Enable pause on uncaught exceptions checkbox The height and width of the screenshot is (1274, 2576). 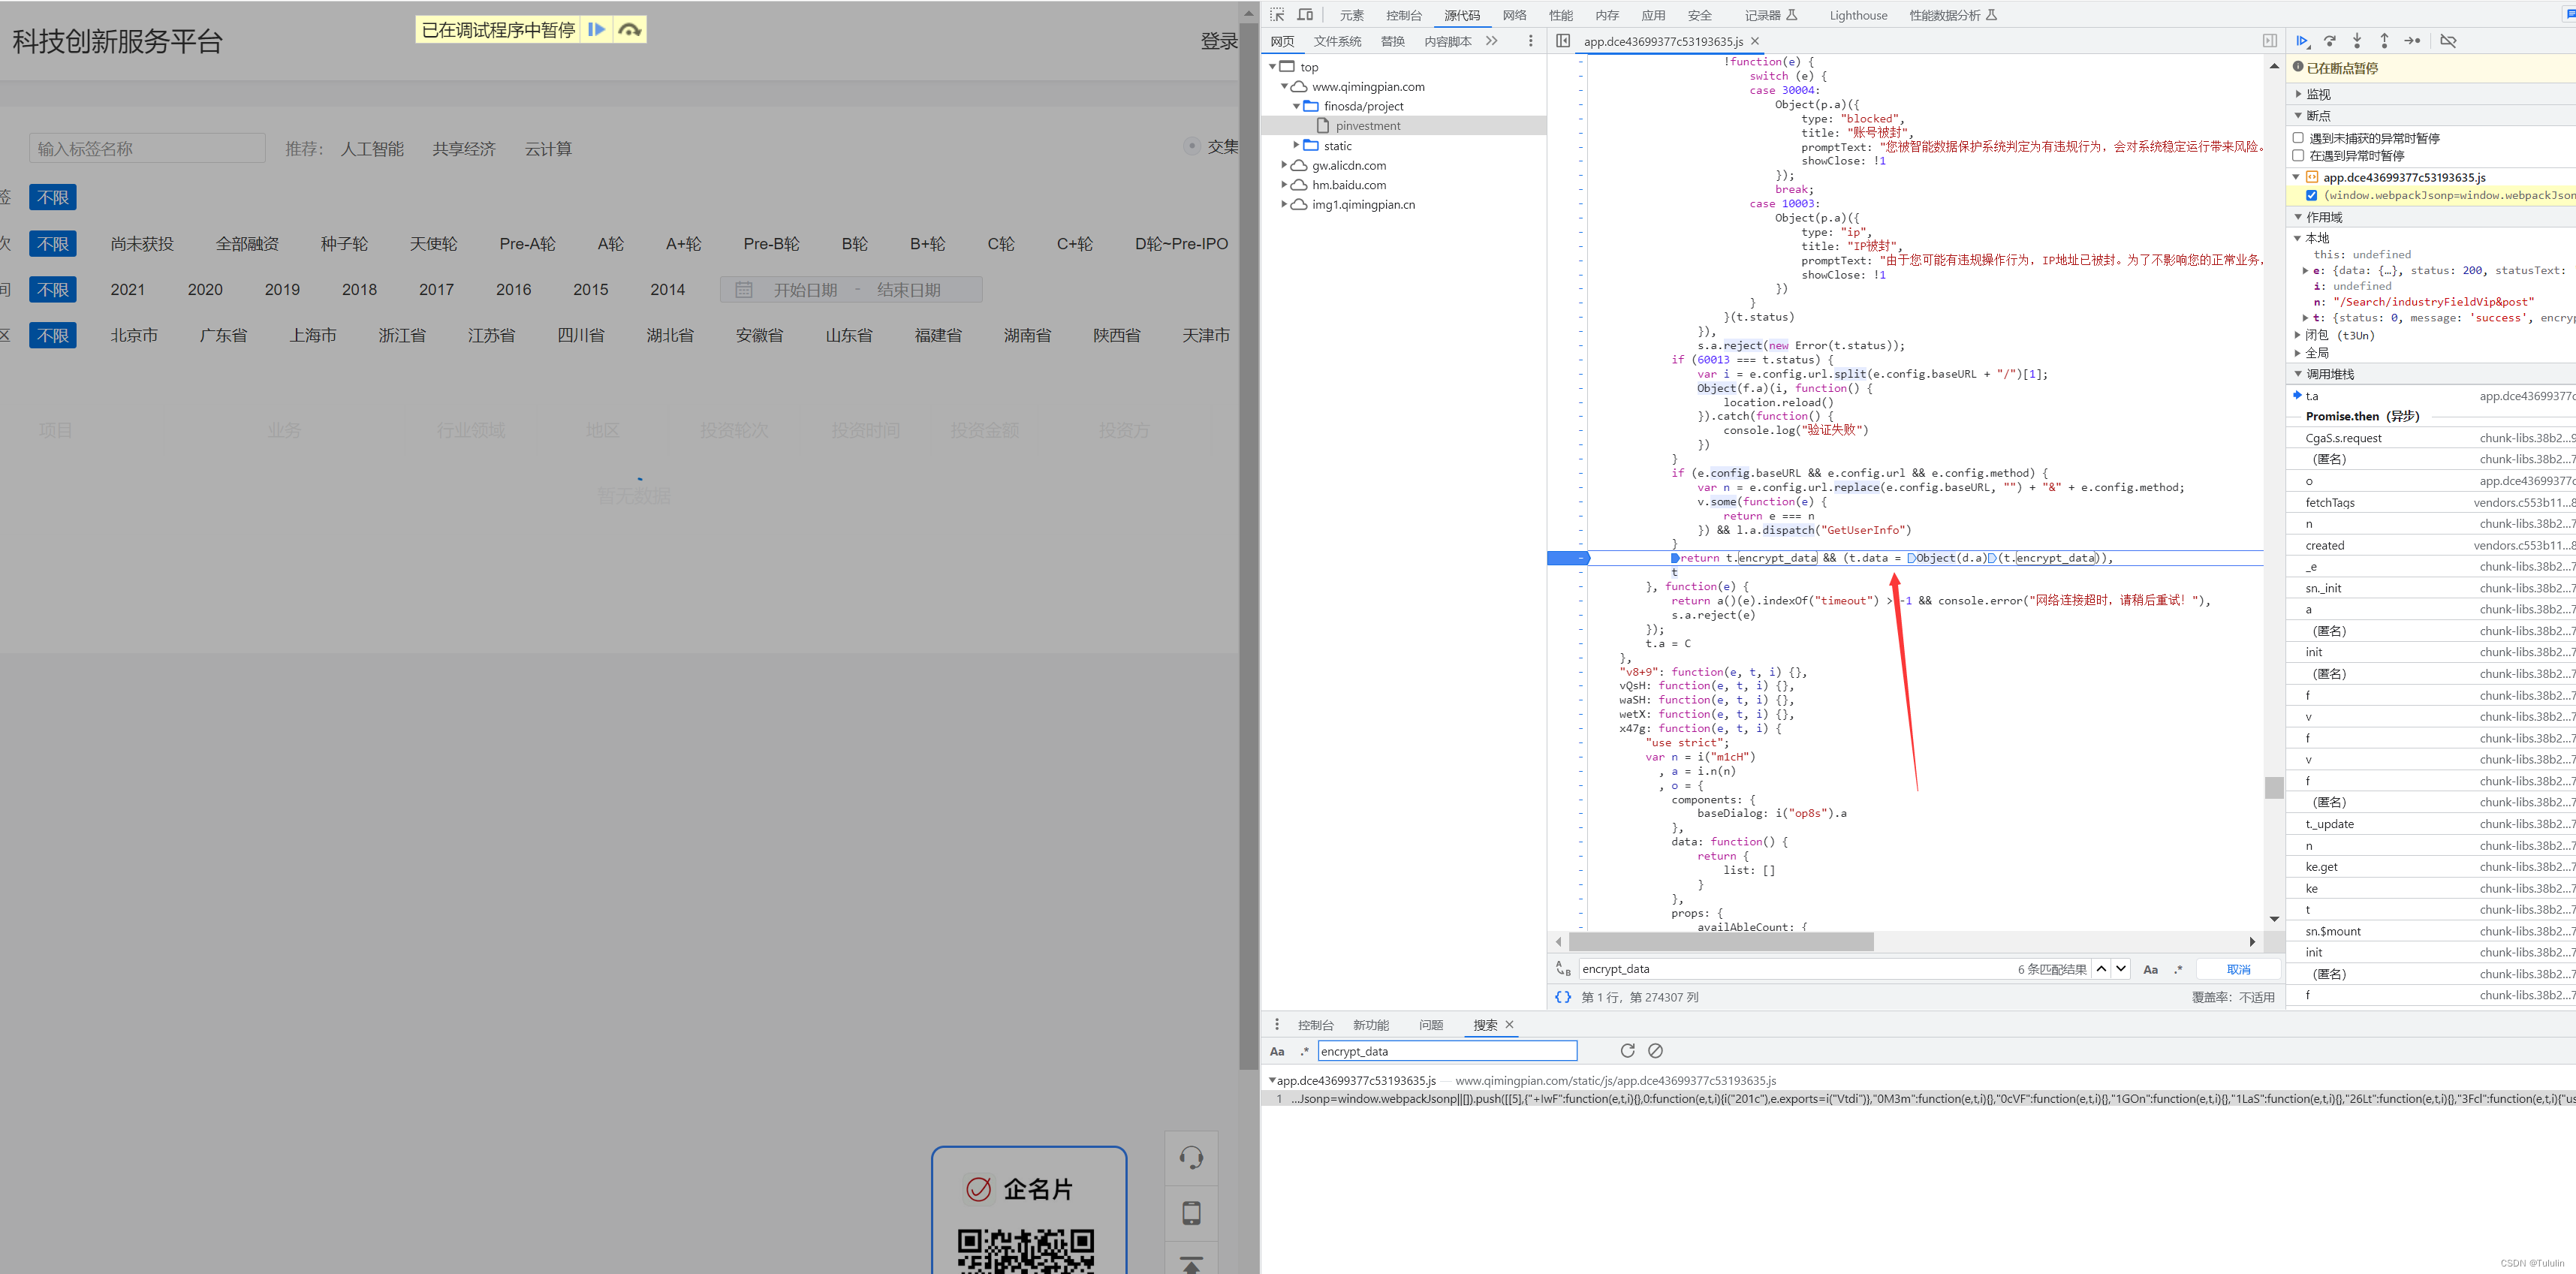[2298, 138]
